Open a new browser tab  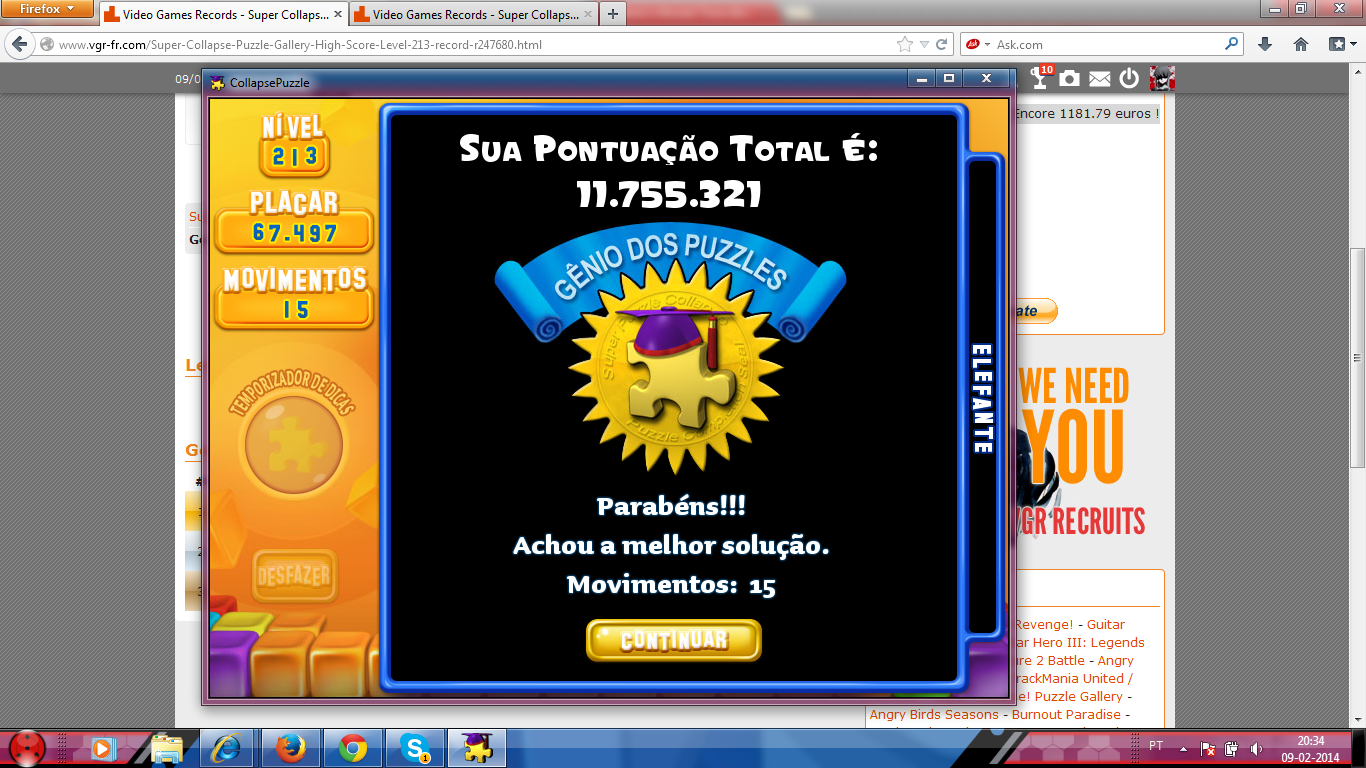point(612,14)
